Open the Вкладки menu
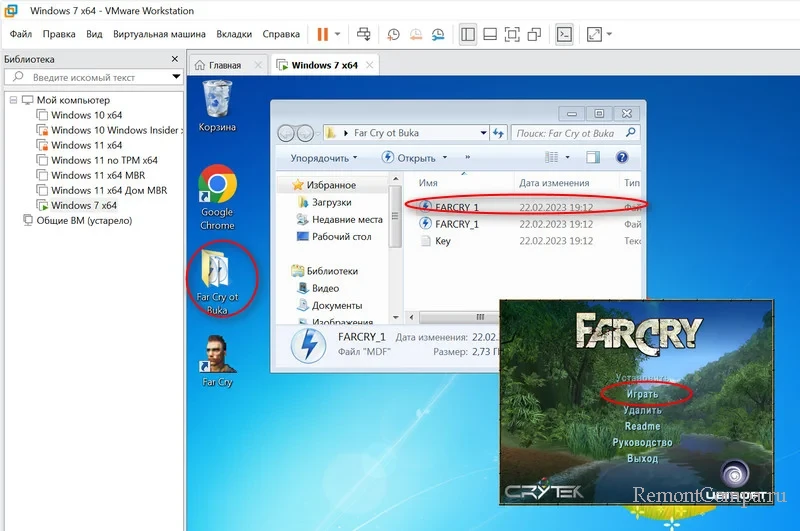 pyautogui.click(x=234, y=34)
